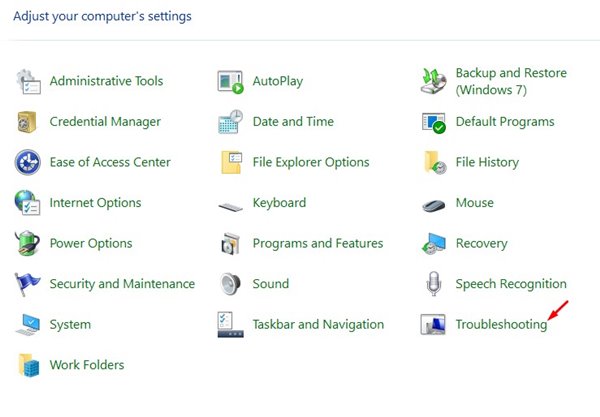The width and height of the screenshot is (600, 417).
Task: Open File Explorer Options link
Action: click(311, 162)
